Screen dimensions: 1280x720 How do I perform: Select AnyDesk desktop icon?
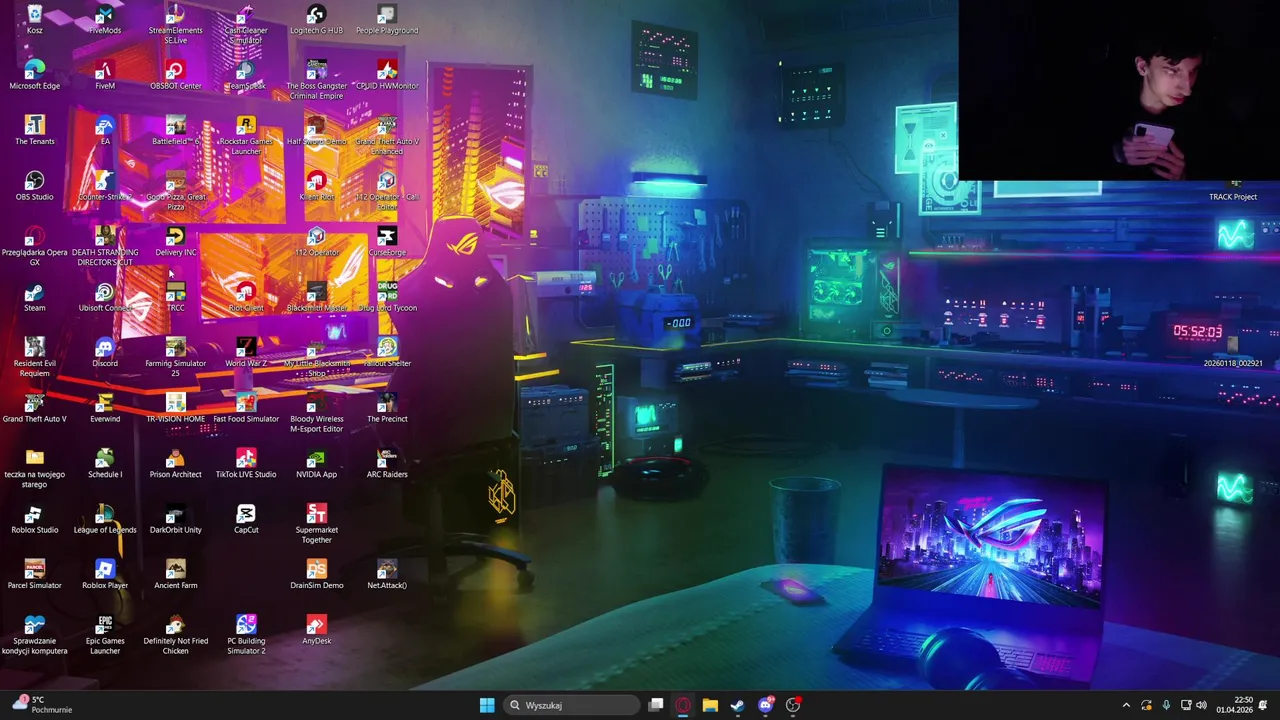[x=317, y=630]
